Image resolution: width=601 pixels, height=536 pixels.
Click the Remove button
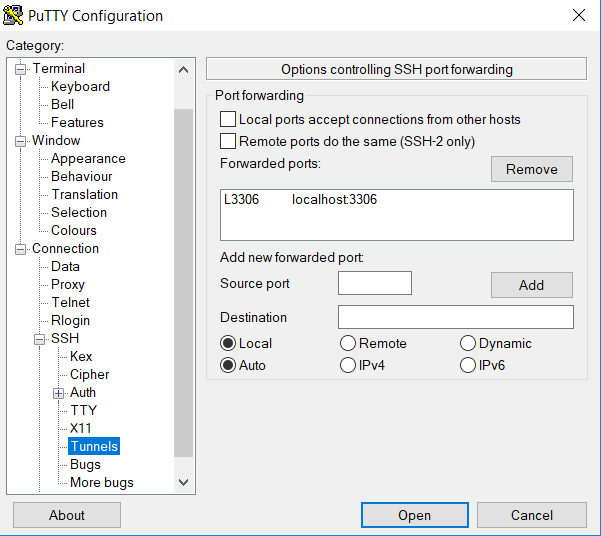[x=532, y=169]
